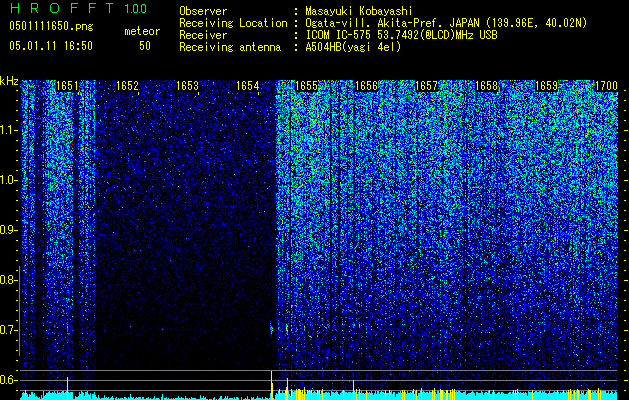The height and width of the screenshot is (400, 629).
Task: Click the 'meteor' label
Action: [x=142, y=31]
